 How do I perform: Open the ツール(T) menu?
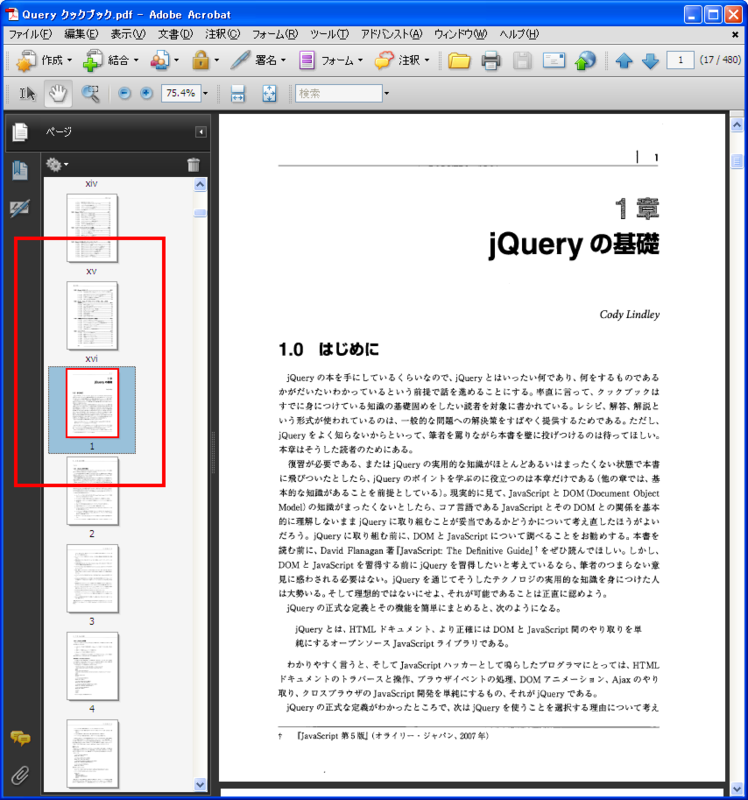coord(329,34)
